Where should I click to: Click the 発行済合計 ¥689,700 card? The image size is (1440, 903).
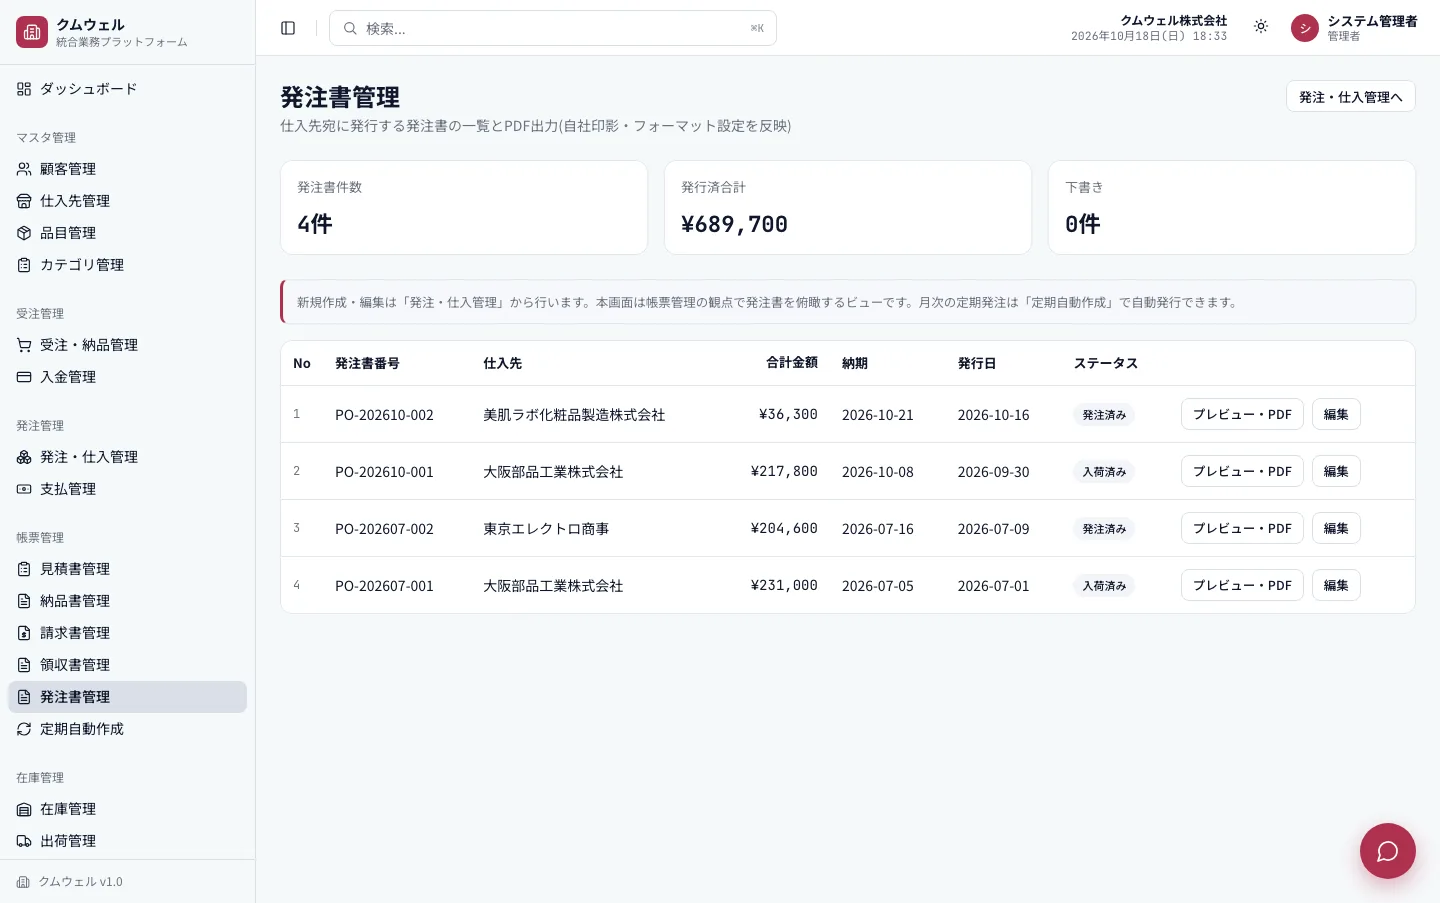[x=848, y=207]
